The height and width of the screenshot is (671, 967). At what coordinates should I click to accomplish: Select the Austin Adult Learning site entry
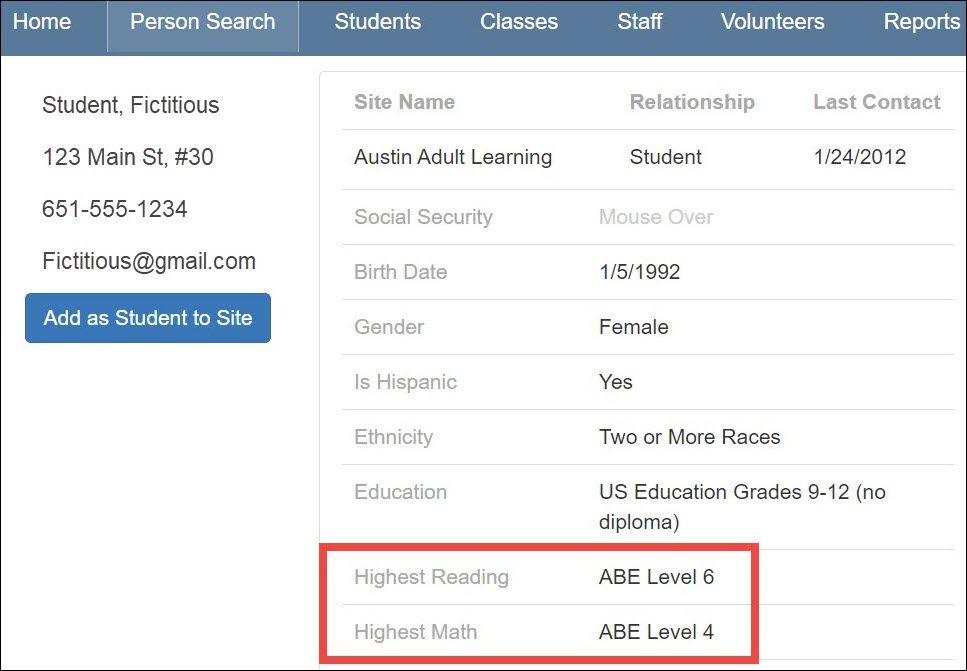click(x=452, y=157)
